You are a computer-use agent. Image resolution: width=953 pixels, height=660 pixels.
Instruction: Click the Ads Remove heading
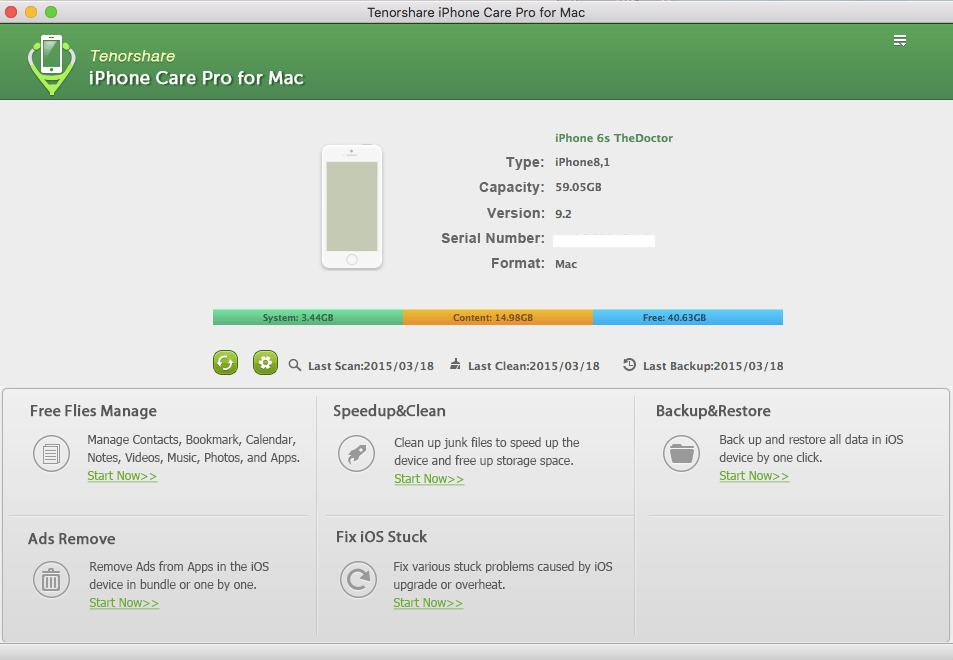(72, 539)
